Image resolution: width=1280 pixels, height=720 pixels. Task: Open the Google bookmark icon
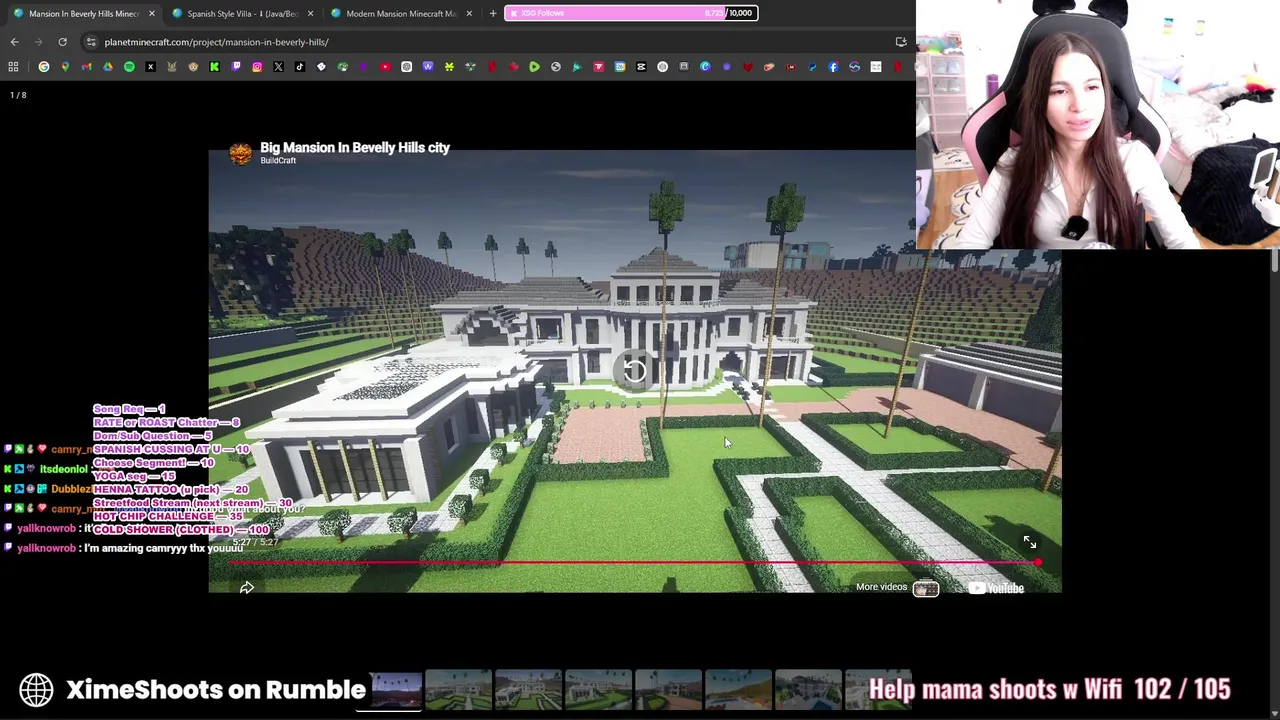coord(44,67)
